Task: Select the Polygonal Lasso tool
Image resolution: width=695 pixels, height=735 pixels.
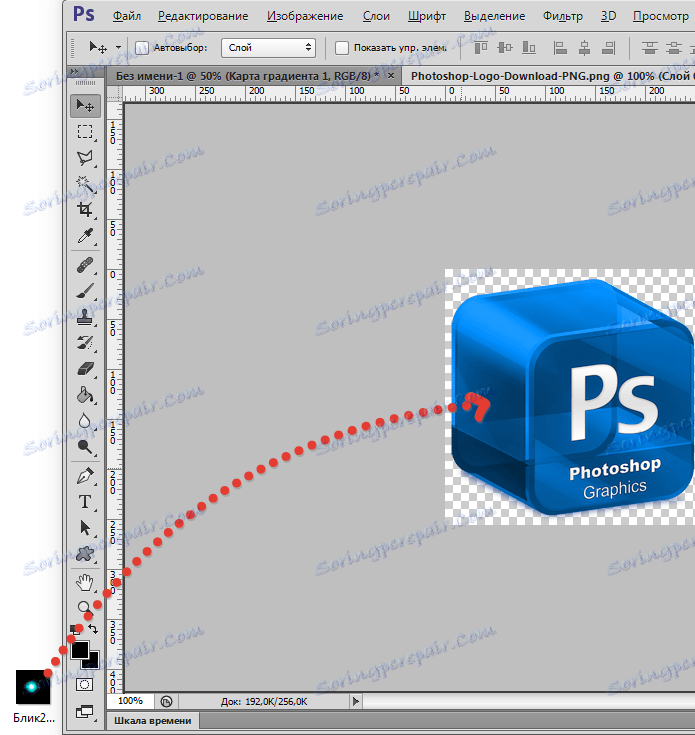Action: pyautogui.click(x=85, y=158)
